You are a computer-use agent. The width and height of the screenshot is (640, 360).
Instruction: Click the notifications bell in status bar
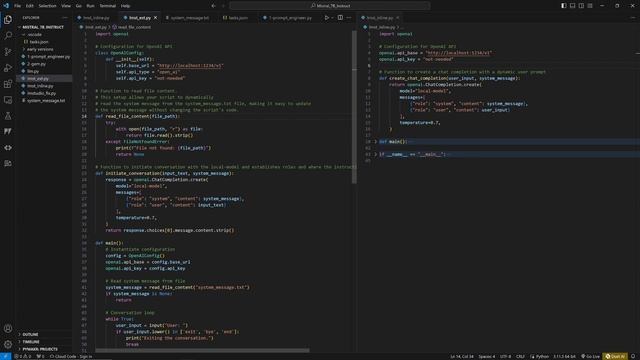pyautogui.click(x=633, y=356)
